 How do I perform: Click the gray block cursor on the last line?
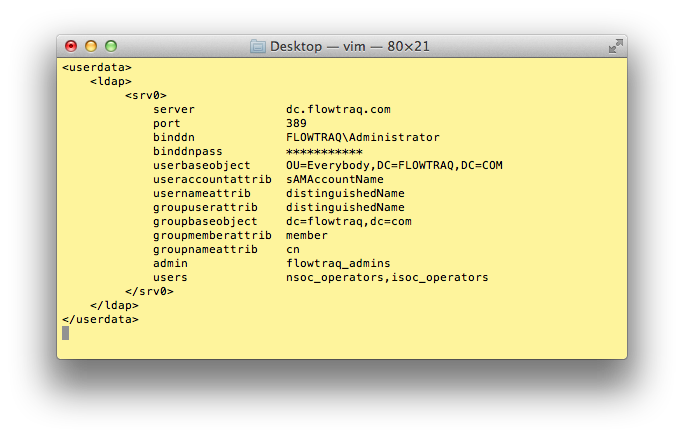tap(66, 333)
